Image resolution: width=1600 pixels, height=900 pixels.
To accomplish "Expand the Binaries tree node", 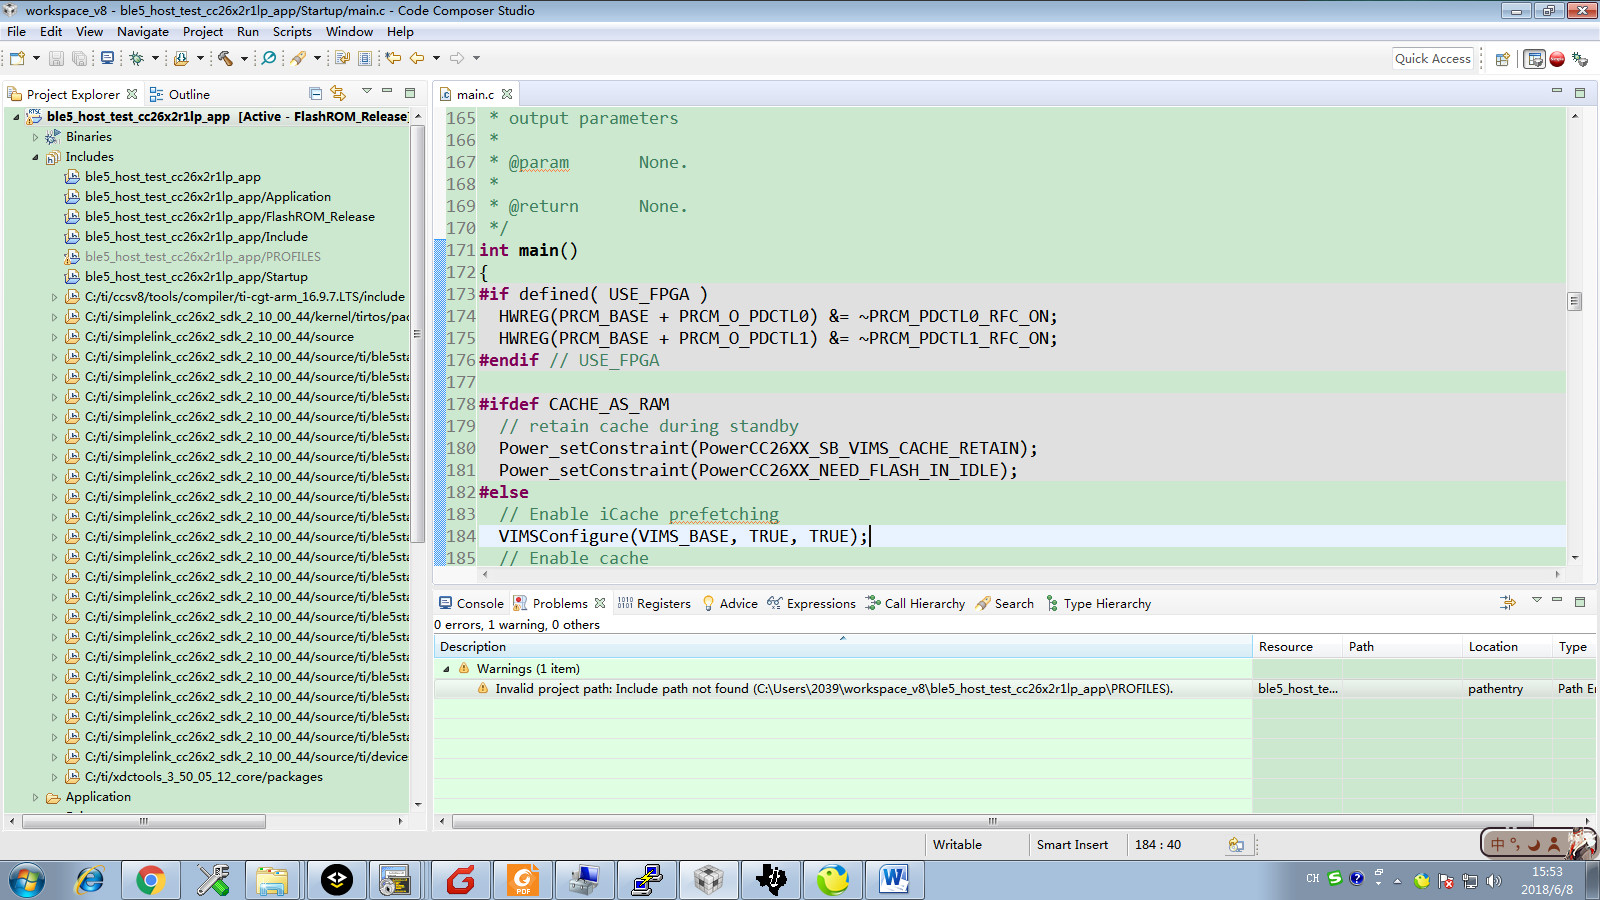I will pos(35,137).
